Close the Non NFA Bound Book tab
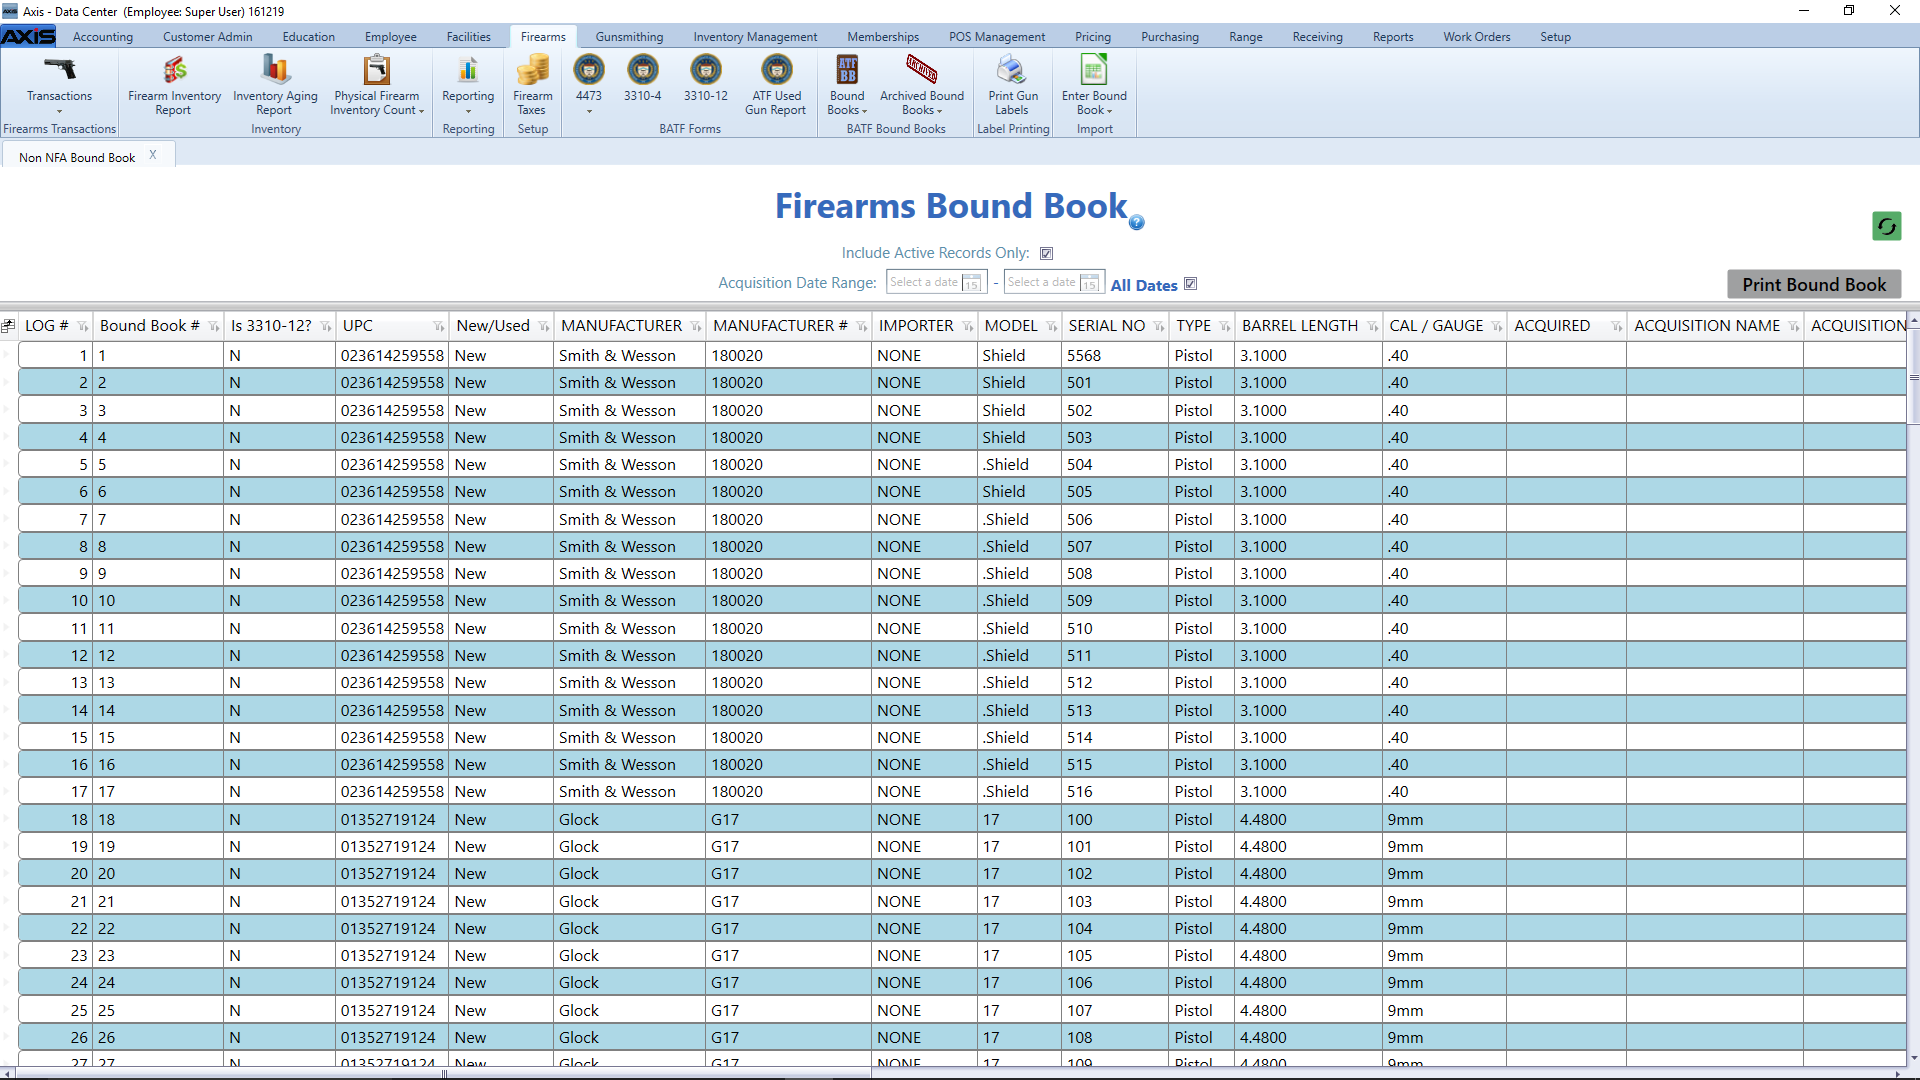Image resolution: width=1920 pixels, height=1080 pixels. [153, 155]
